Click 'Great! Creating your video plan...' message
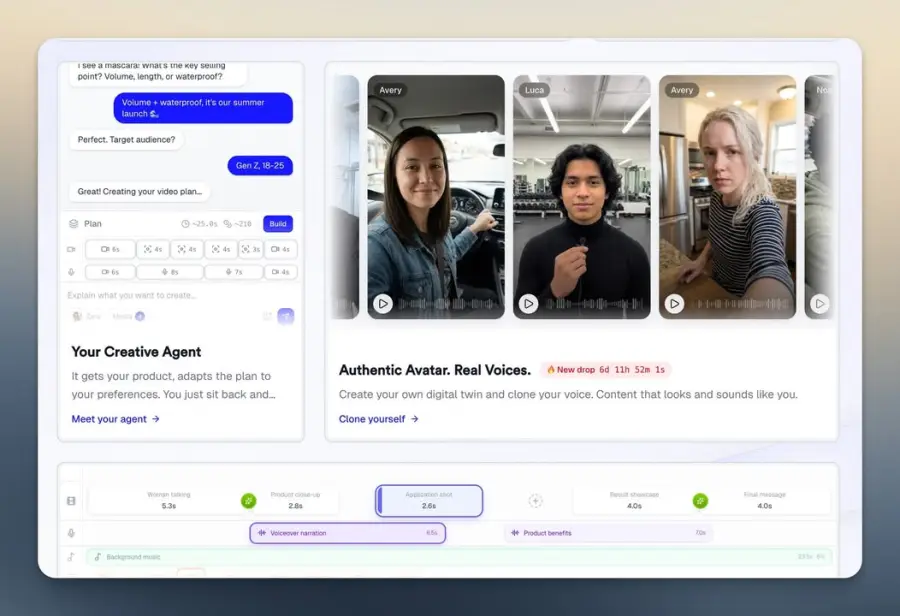The height and width of the screenshot is (616, 900). click(139, 191)
